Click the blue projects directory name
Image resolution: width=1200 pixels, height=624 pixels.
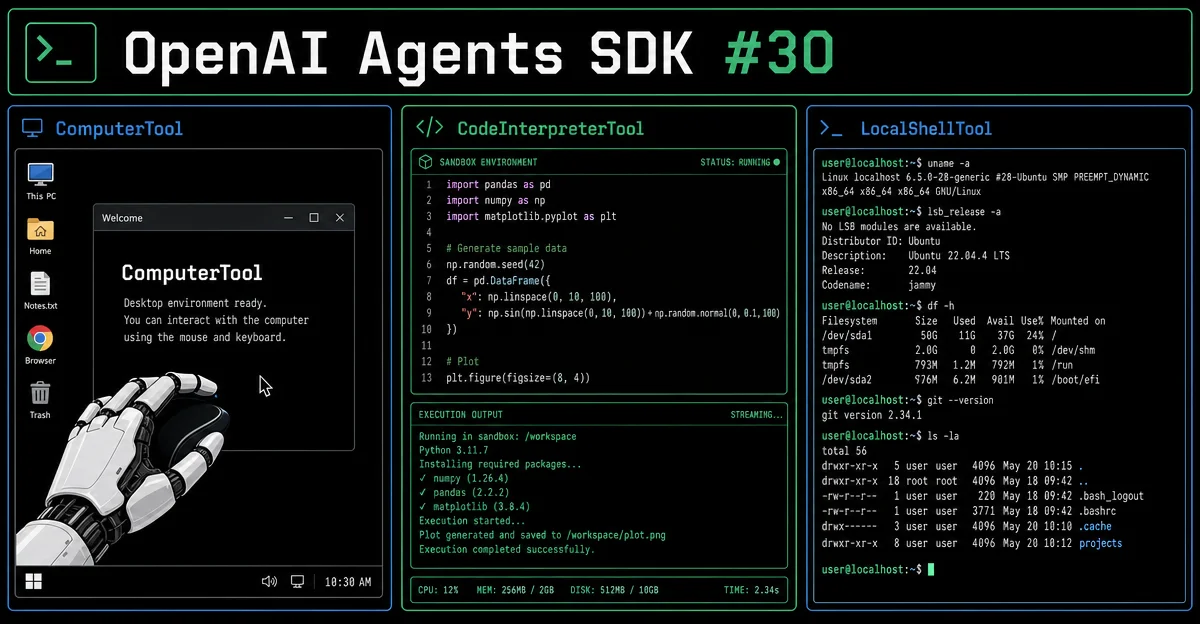coord(1100,543)
